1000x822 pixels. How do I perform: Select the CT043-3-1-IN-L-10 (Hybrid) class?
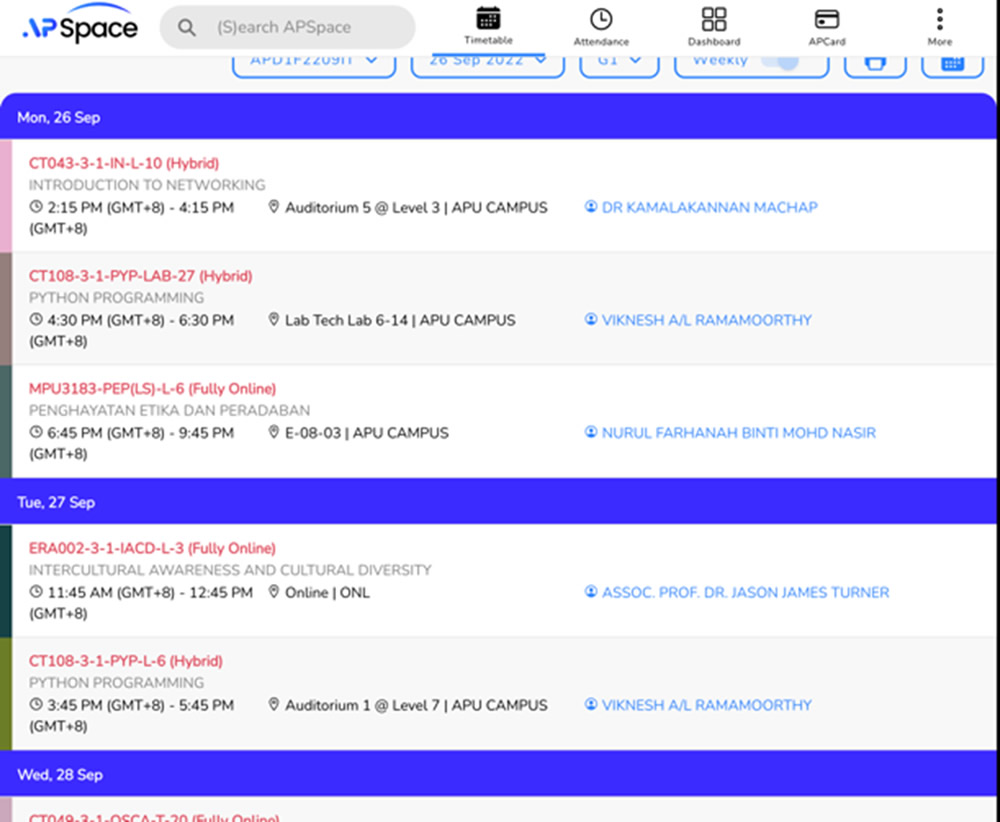(124, 163)
